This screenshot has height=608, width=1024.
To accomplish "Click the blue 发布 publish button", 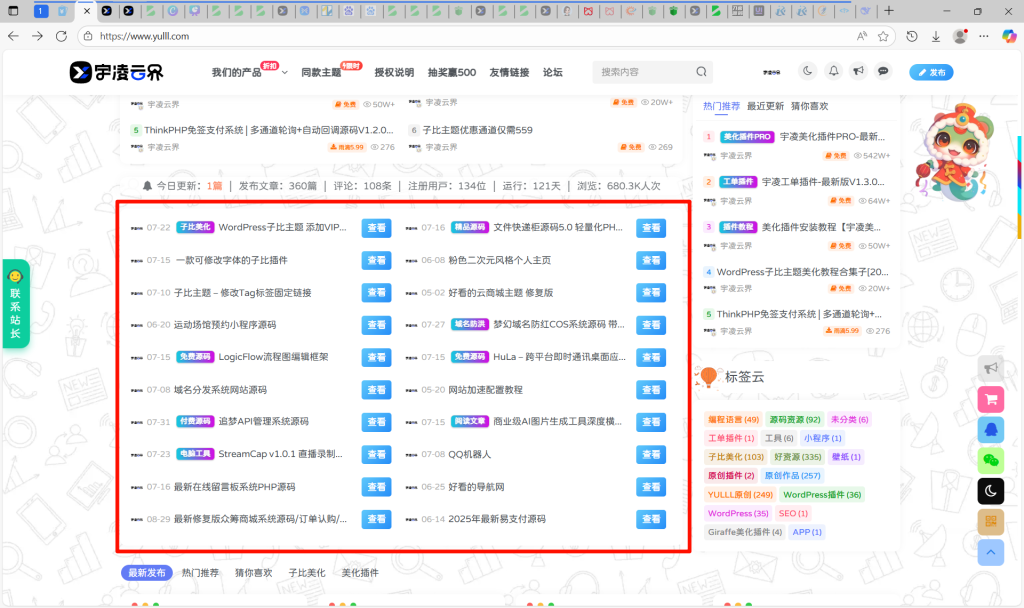I will tap(932, 71).
